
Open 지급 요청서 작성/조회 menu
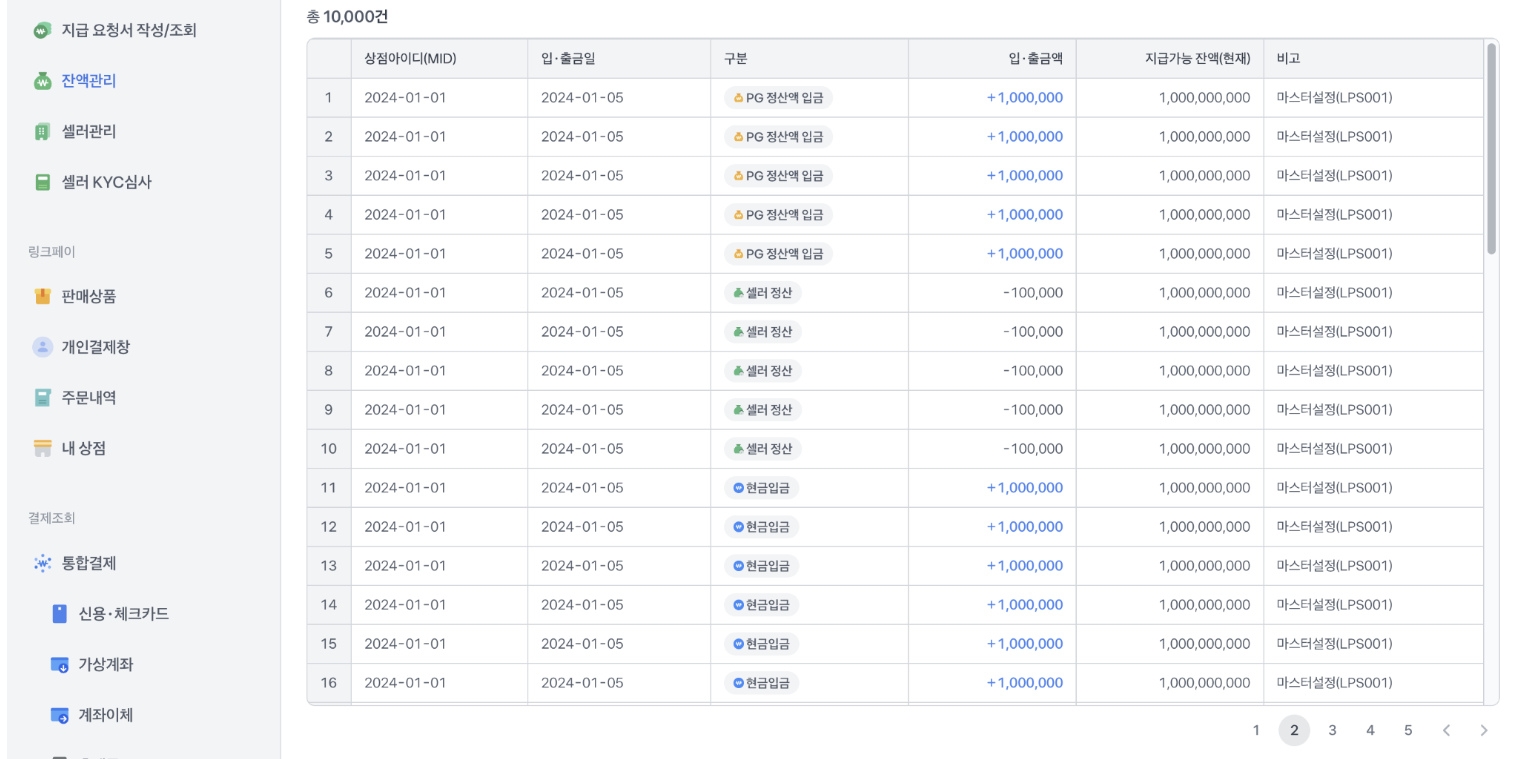click(x=129, y=30)
